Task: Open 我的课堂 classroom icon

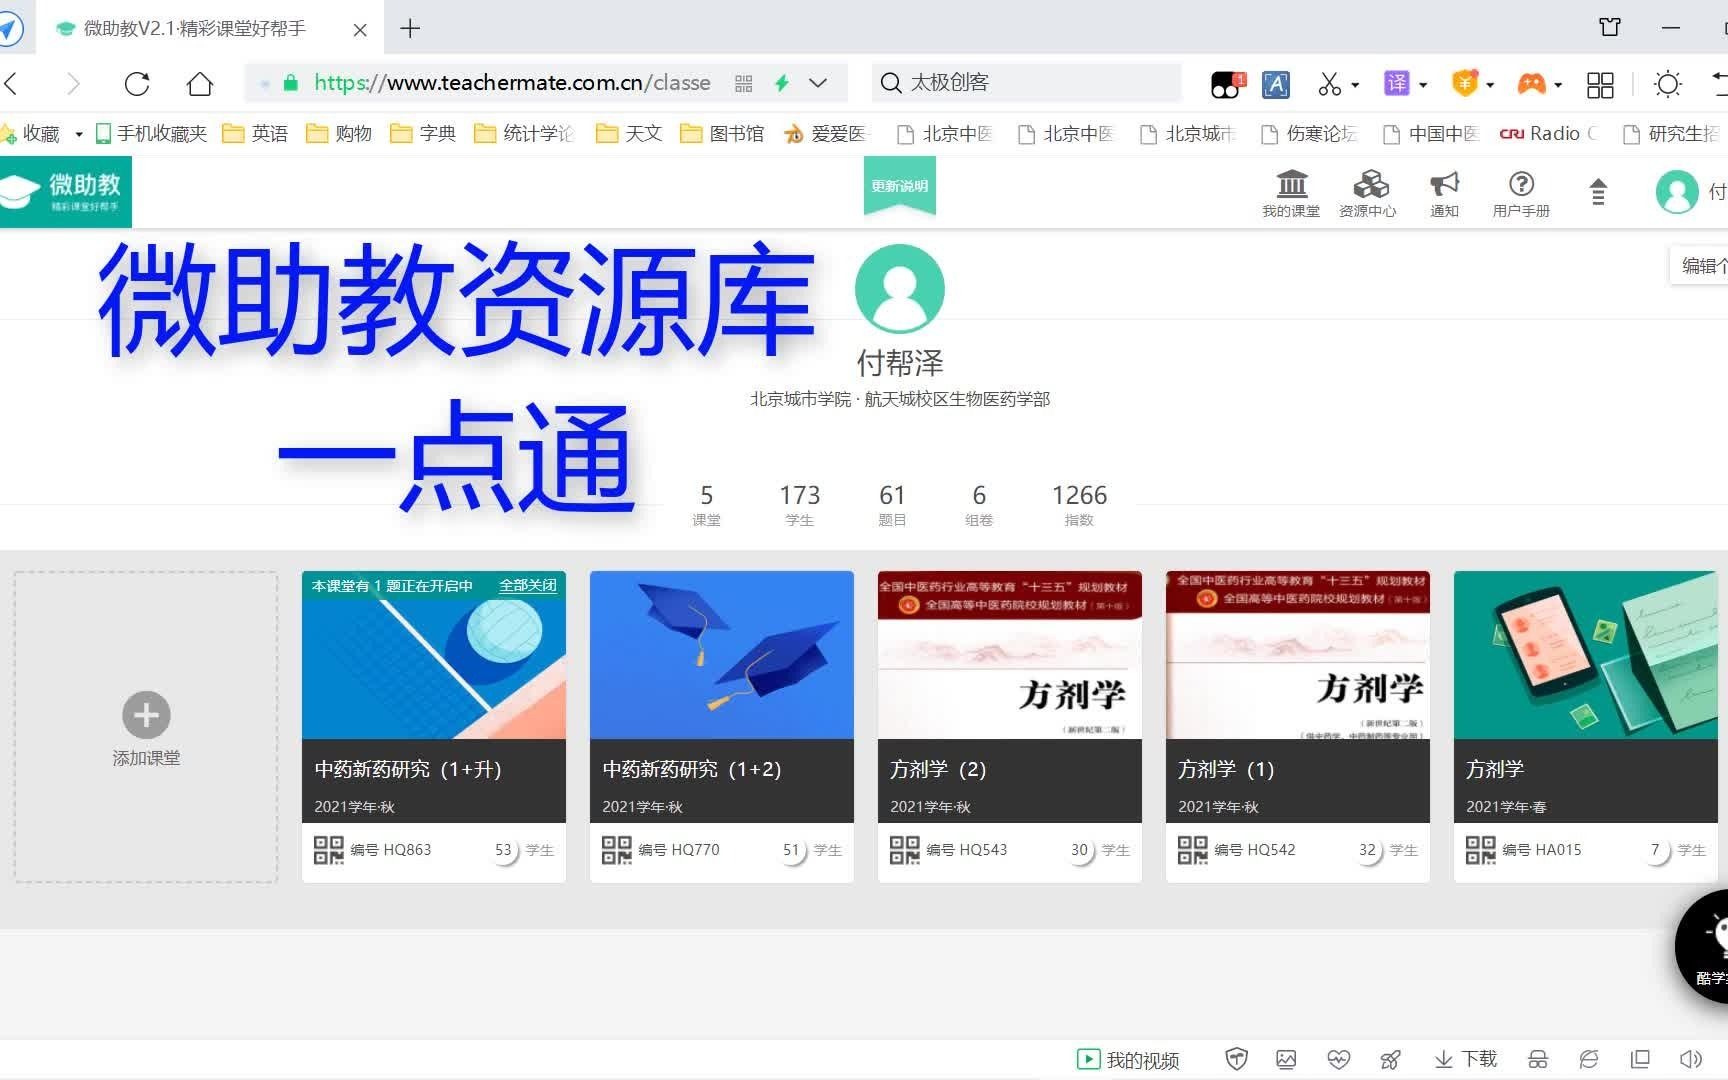Action: click(1291, 193)
